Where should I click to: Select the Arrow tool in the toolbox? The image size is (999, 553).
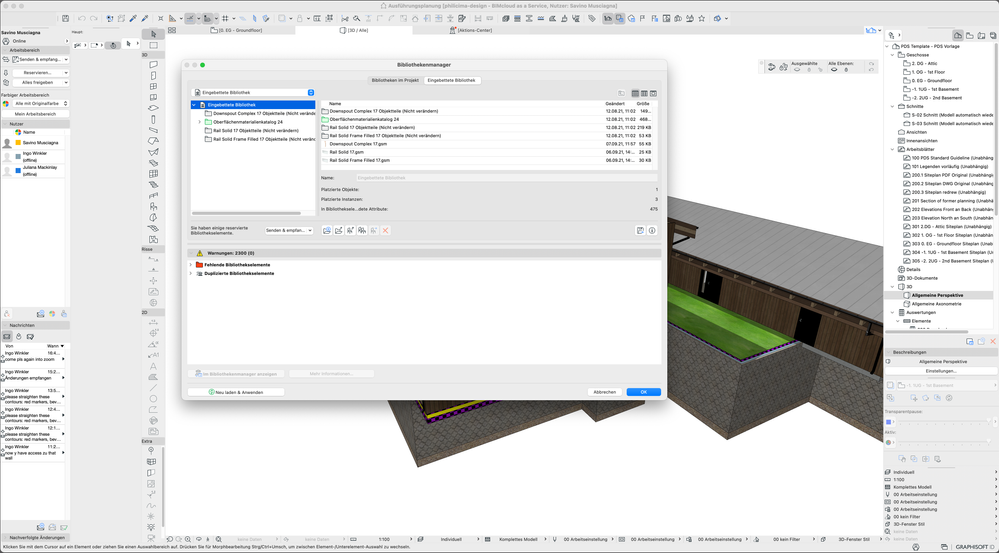153,34
